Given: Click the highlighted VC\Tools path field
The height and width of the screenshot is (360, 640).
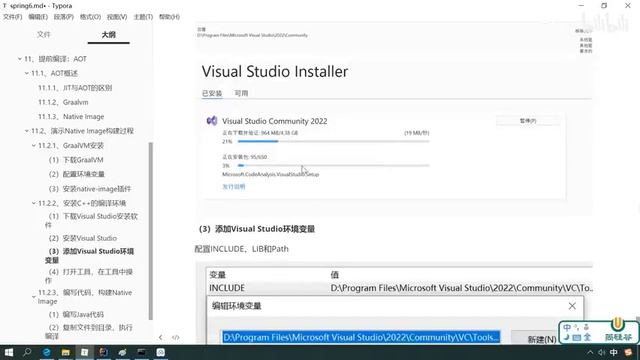Looking at the screenshot, I should click(361, 337).
